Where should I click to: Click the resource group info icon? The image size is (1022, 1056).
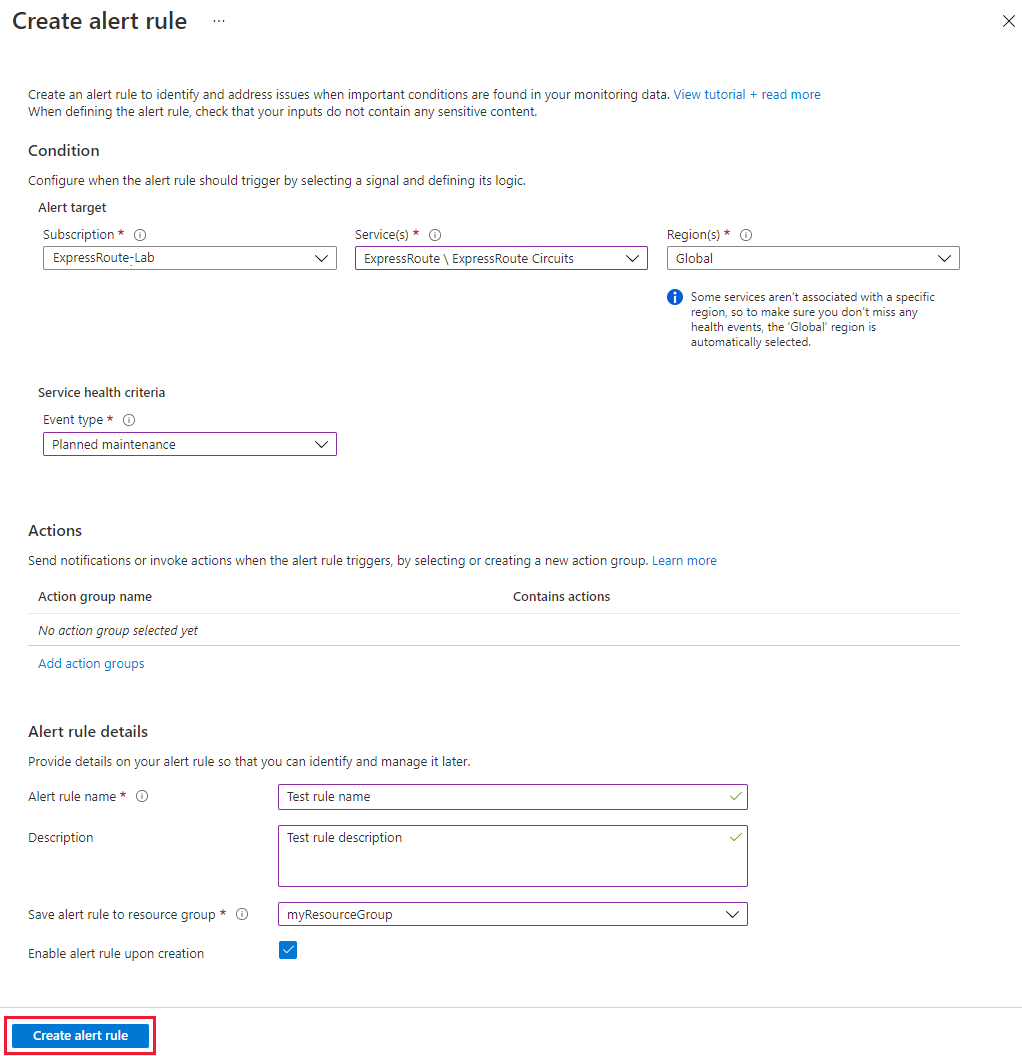[x=242, y=914]
